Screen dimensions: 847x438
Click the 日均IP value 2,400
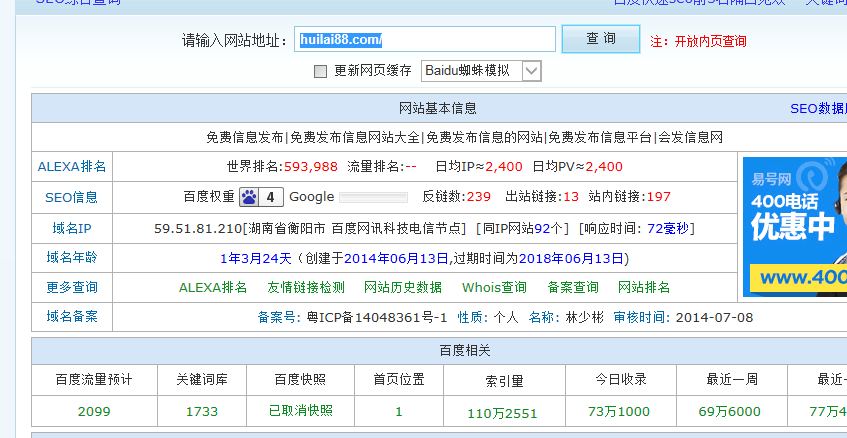(x=504, y=167)
